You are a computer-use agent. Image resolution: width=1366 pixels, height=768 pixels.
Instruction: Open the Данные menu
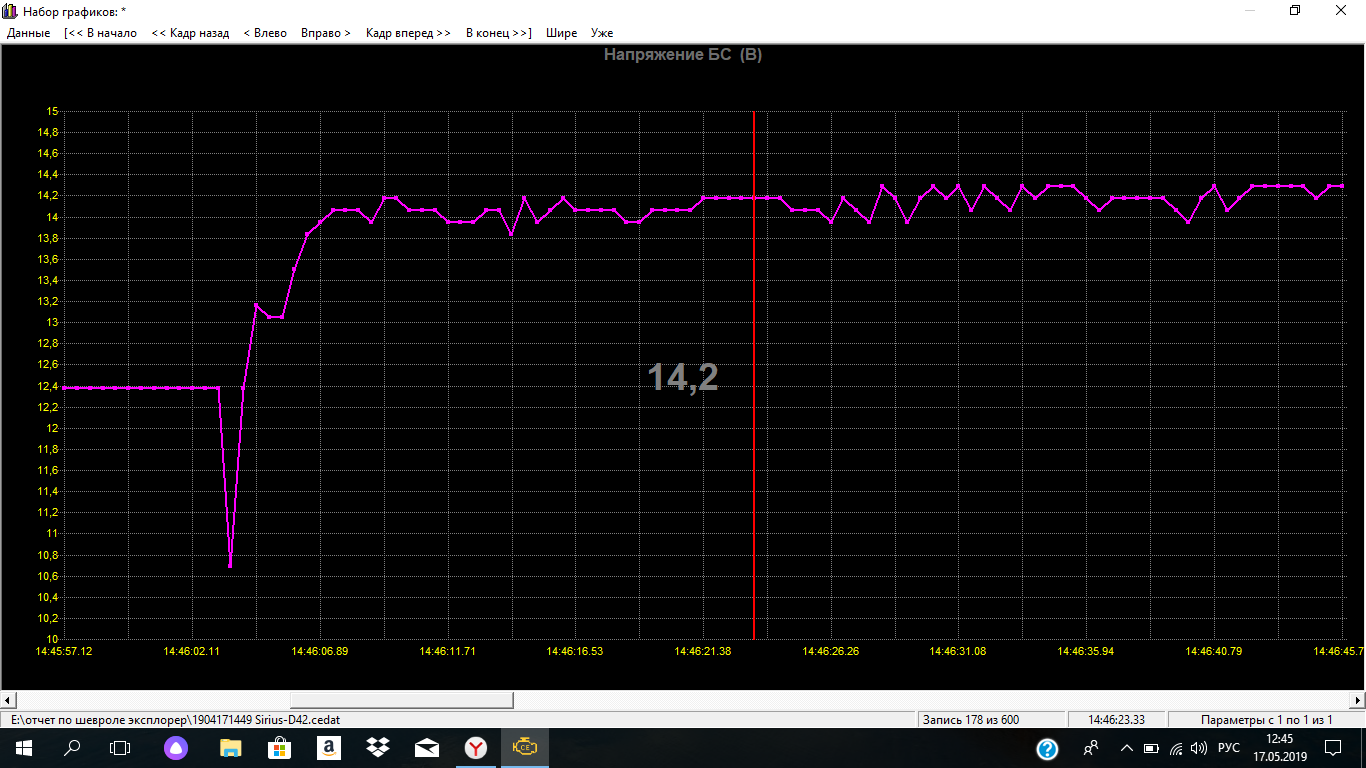28,33
